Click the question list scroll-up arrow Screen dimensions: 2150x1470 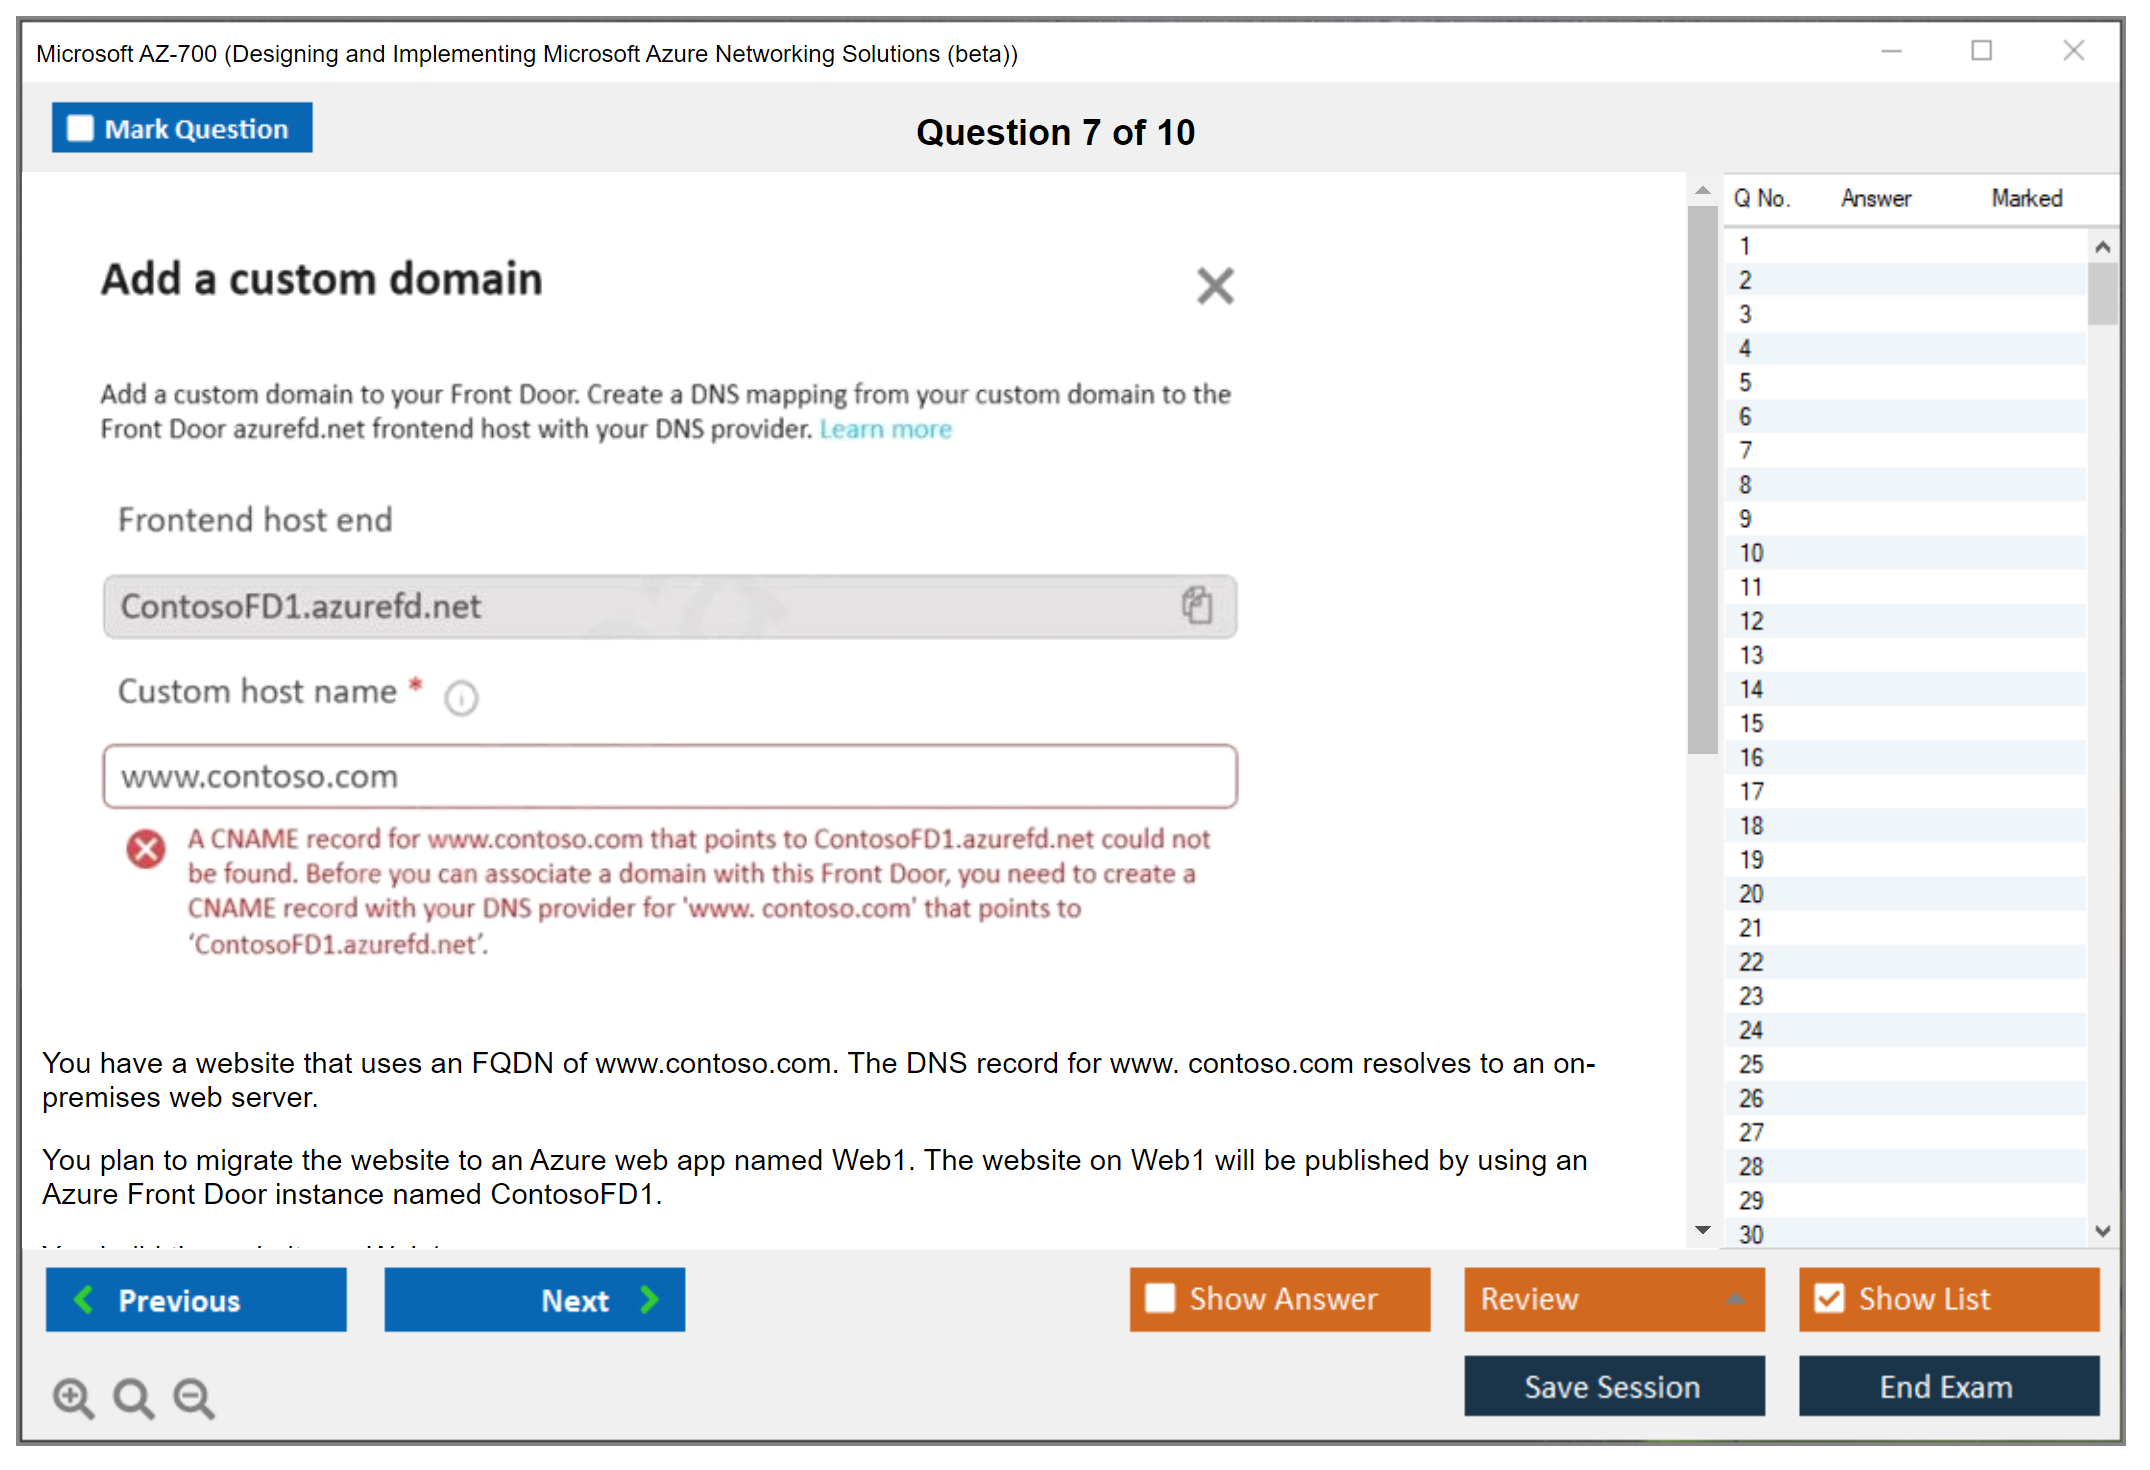click(x=2102, y=247)
